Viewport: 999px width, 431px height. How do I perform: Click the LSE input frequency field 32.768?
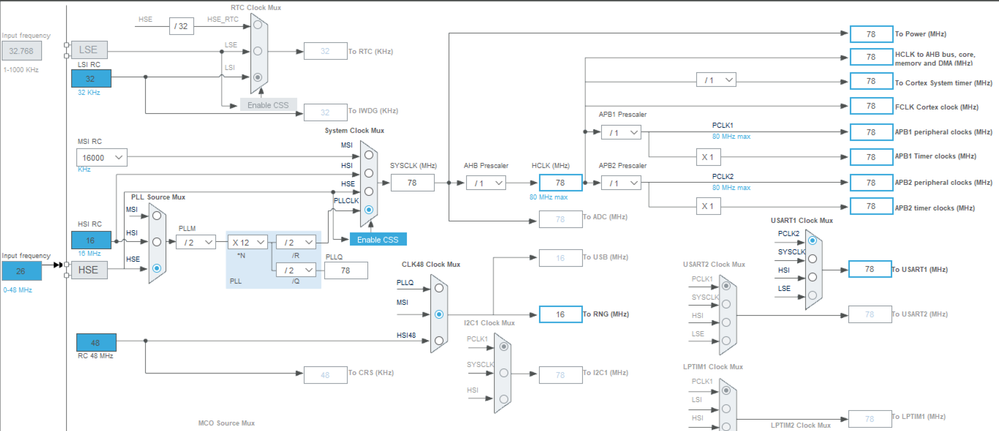pos(22,52)
